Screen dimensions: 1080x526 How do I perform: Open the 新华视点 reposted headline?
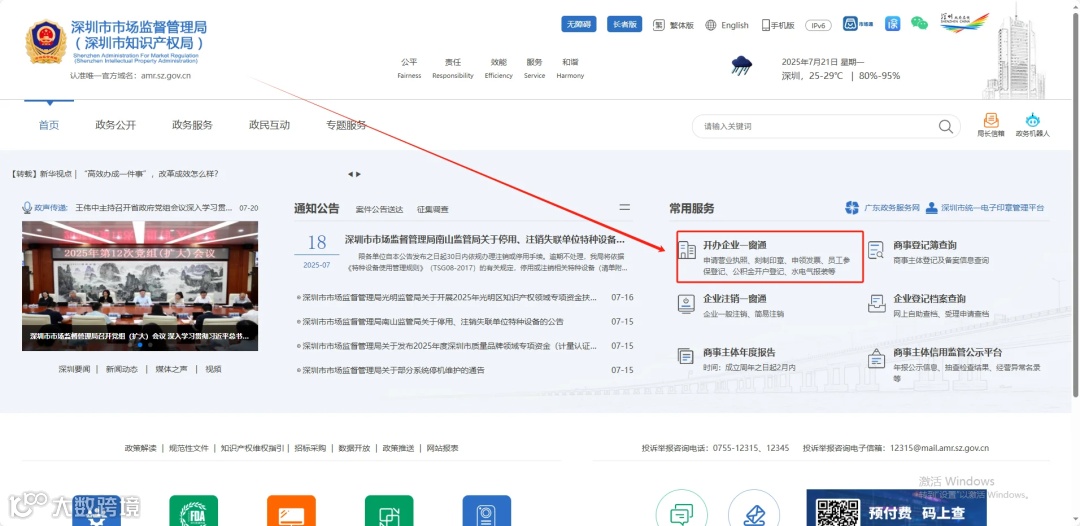click(115, 174)
